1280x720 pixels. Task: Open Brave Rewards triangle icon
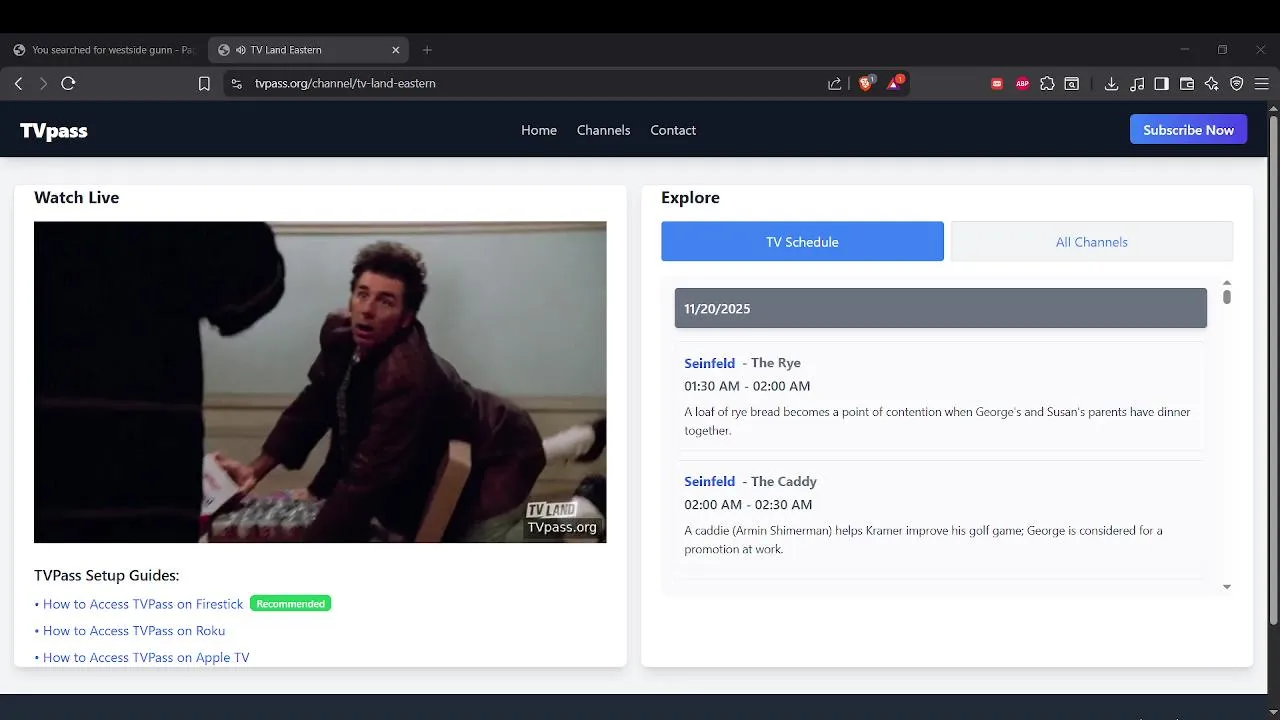[894, 83]
